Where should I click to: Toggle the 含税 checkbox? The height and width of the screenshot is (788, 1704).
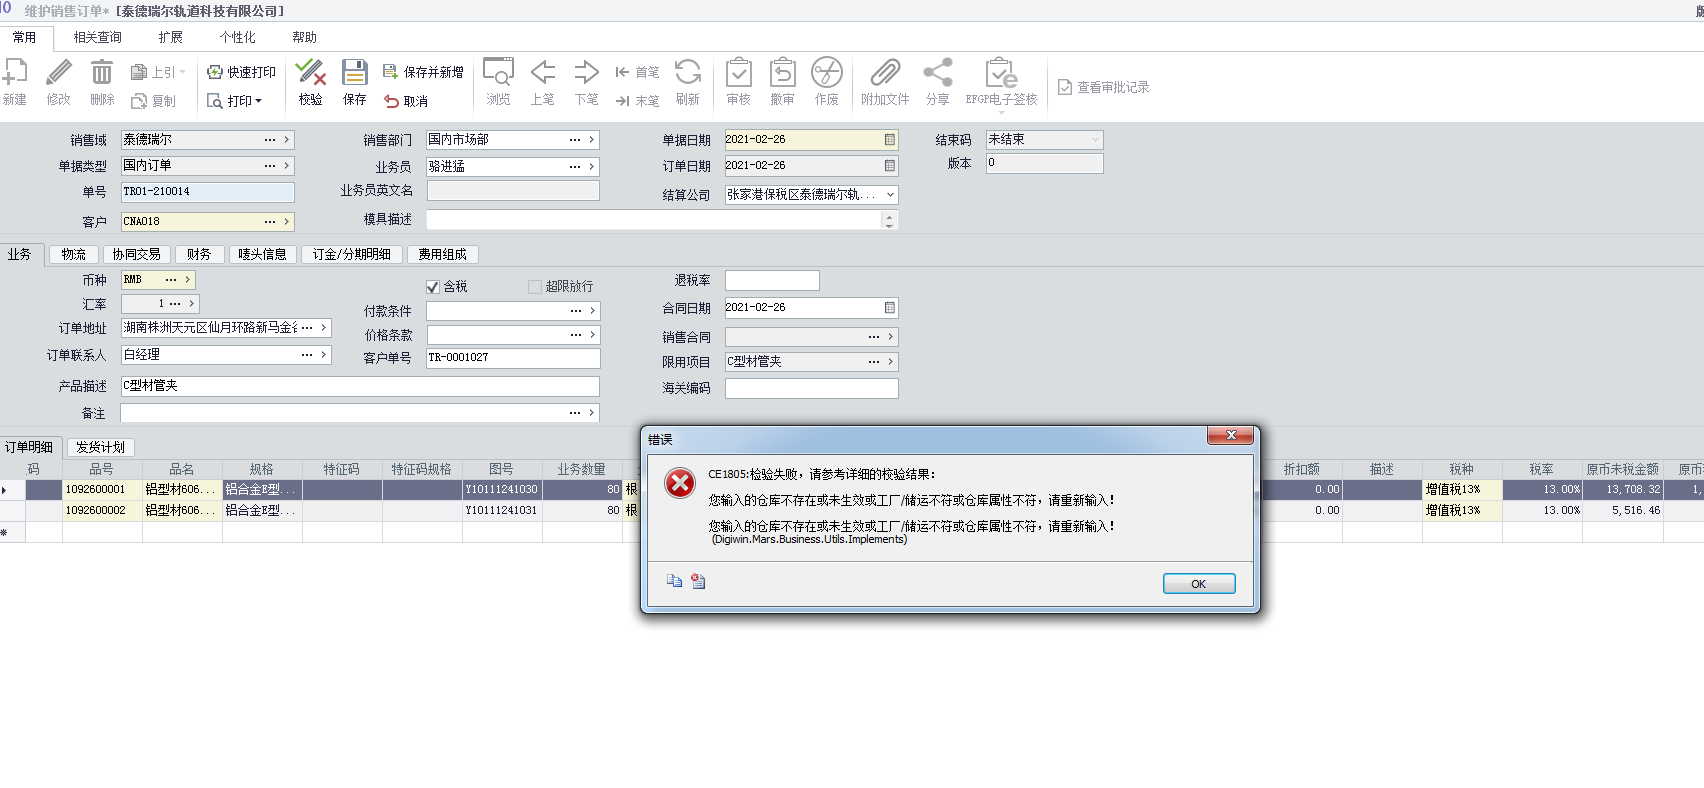pyautogui.click(x=433, y=287)
